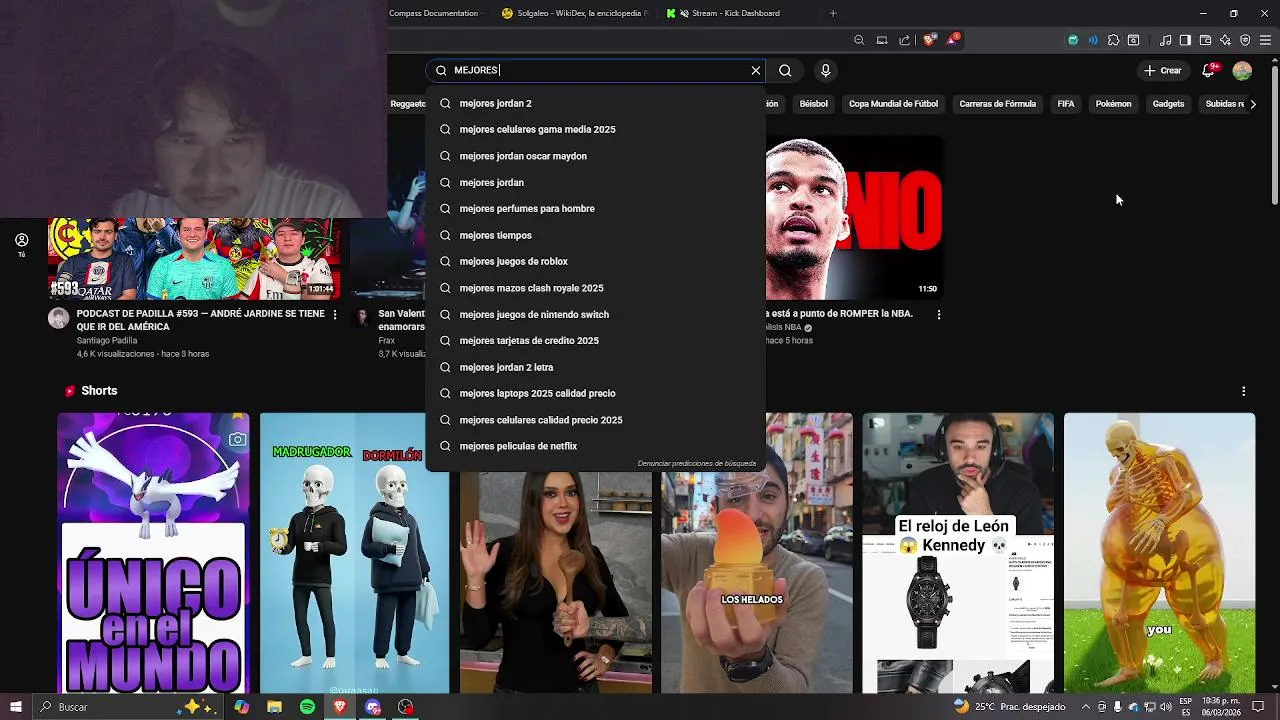
Task: Choose suggestion 'mejores peliculas de netflix'
Action: [596, 446]
